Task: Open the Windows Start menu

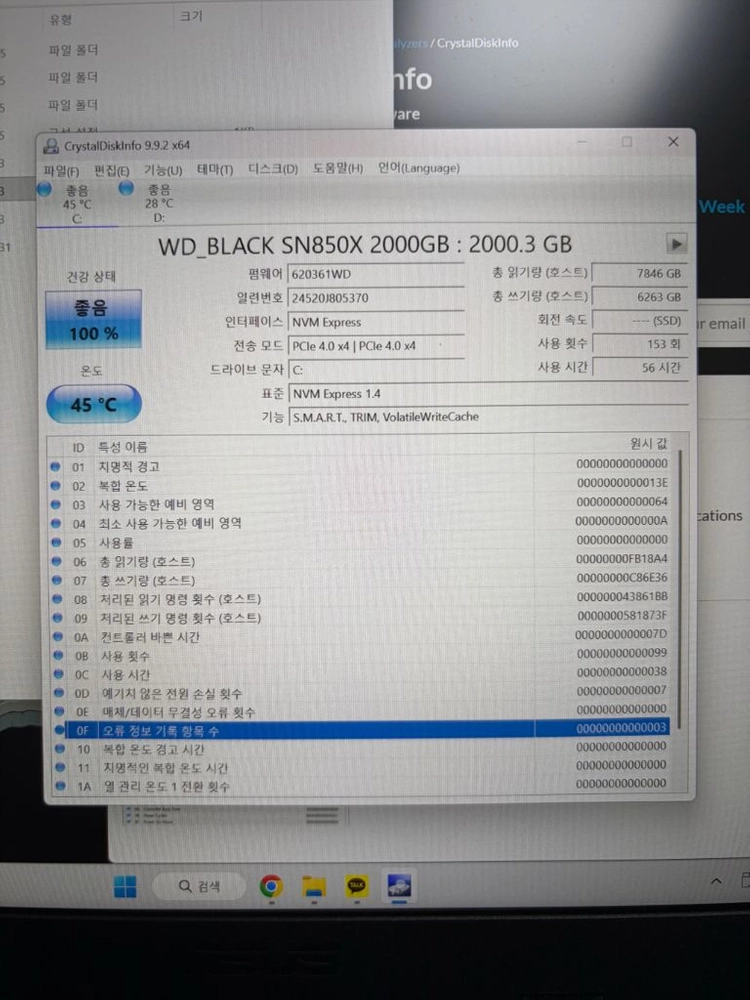Action: point(125,886)
